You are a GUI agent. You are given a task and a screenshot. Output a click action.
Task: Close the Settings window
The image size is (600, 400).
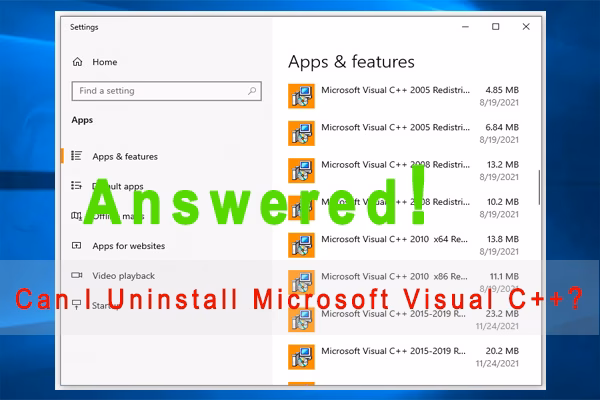526,26
